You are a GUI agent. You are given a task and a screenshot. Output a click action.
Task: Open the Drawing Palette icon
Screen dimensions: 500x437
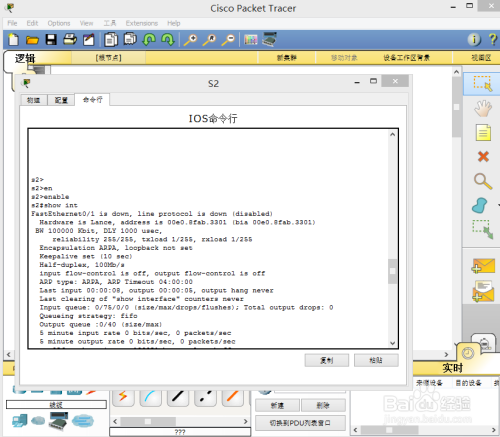[251, 40]
